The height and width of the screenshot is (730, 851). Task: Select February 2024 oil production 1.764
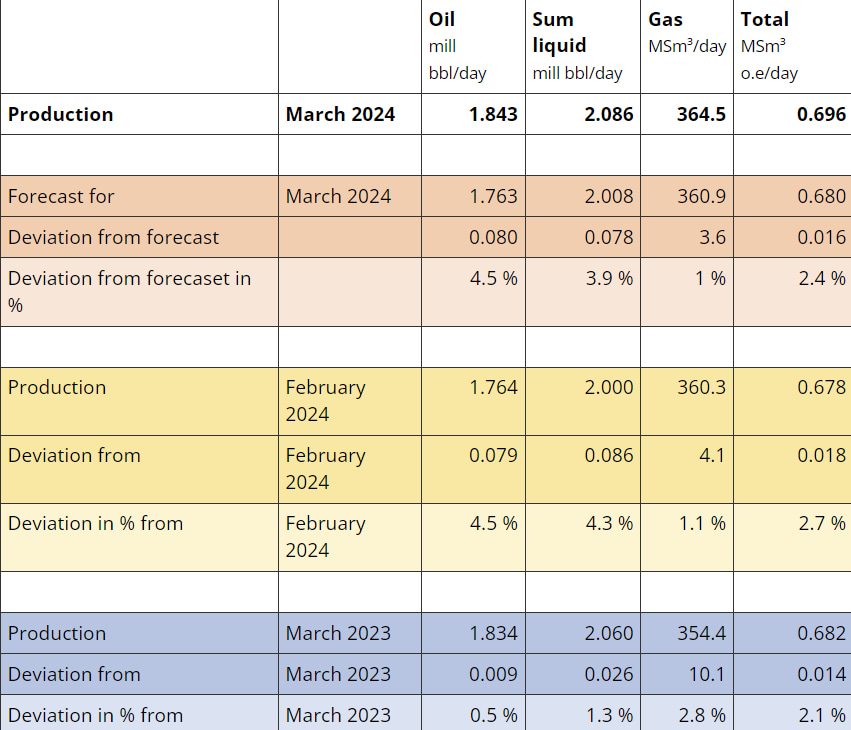pos(493,387)
